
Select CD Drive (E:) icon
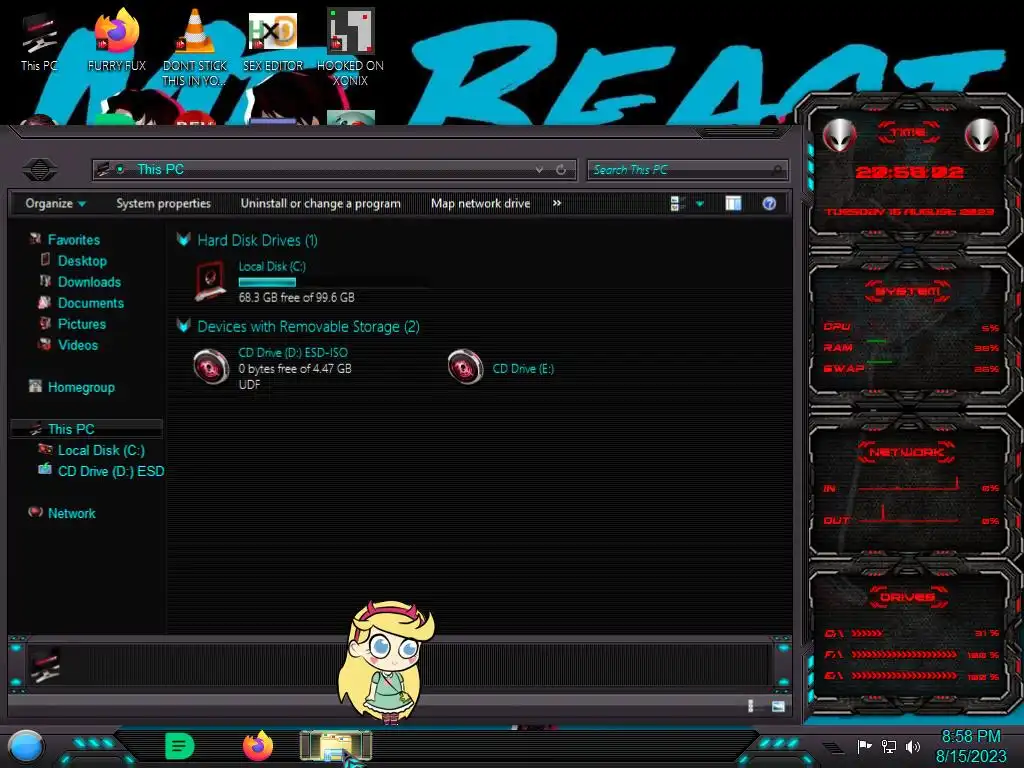pyautogui.click(x=465, y=367)
